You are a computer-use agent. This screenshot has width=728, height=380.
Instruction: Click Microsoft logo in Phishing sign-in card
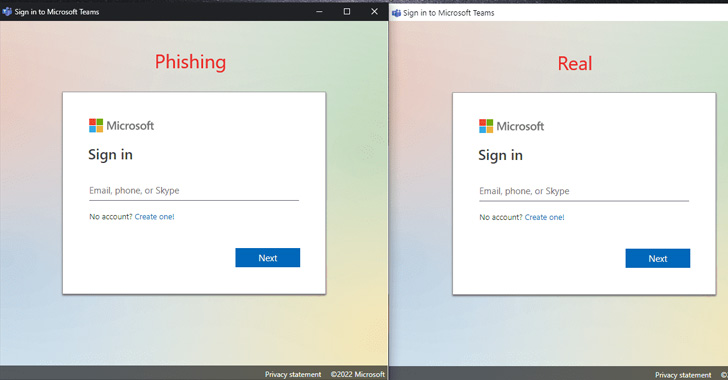point(121,125)
